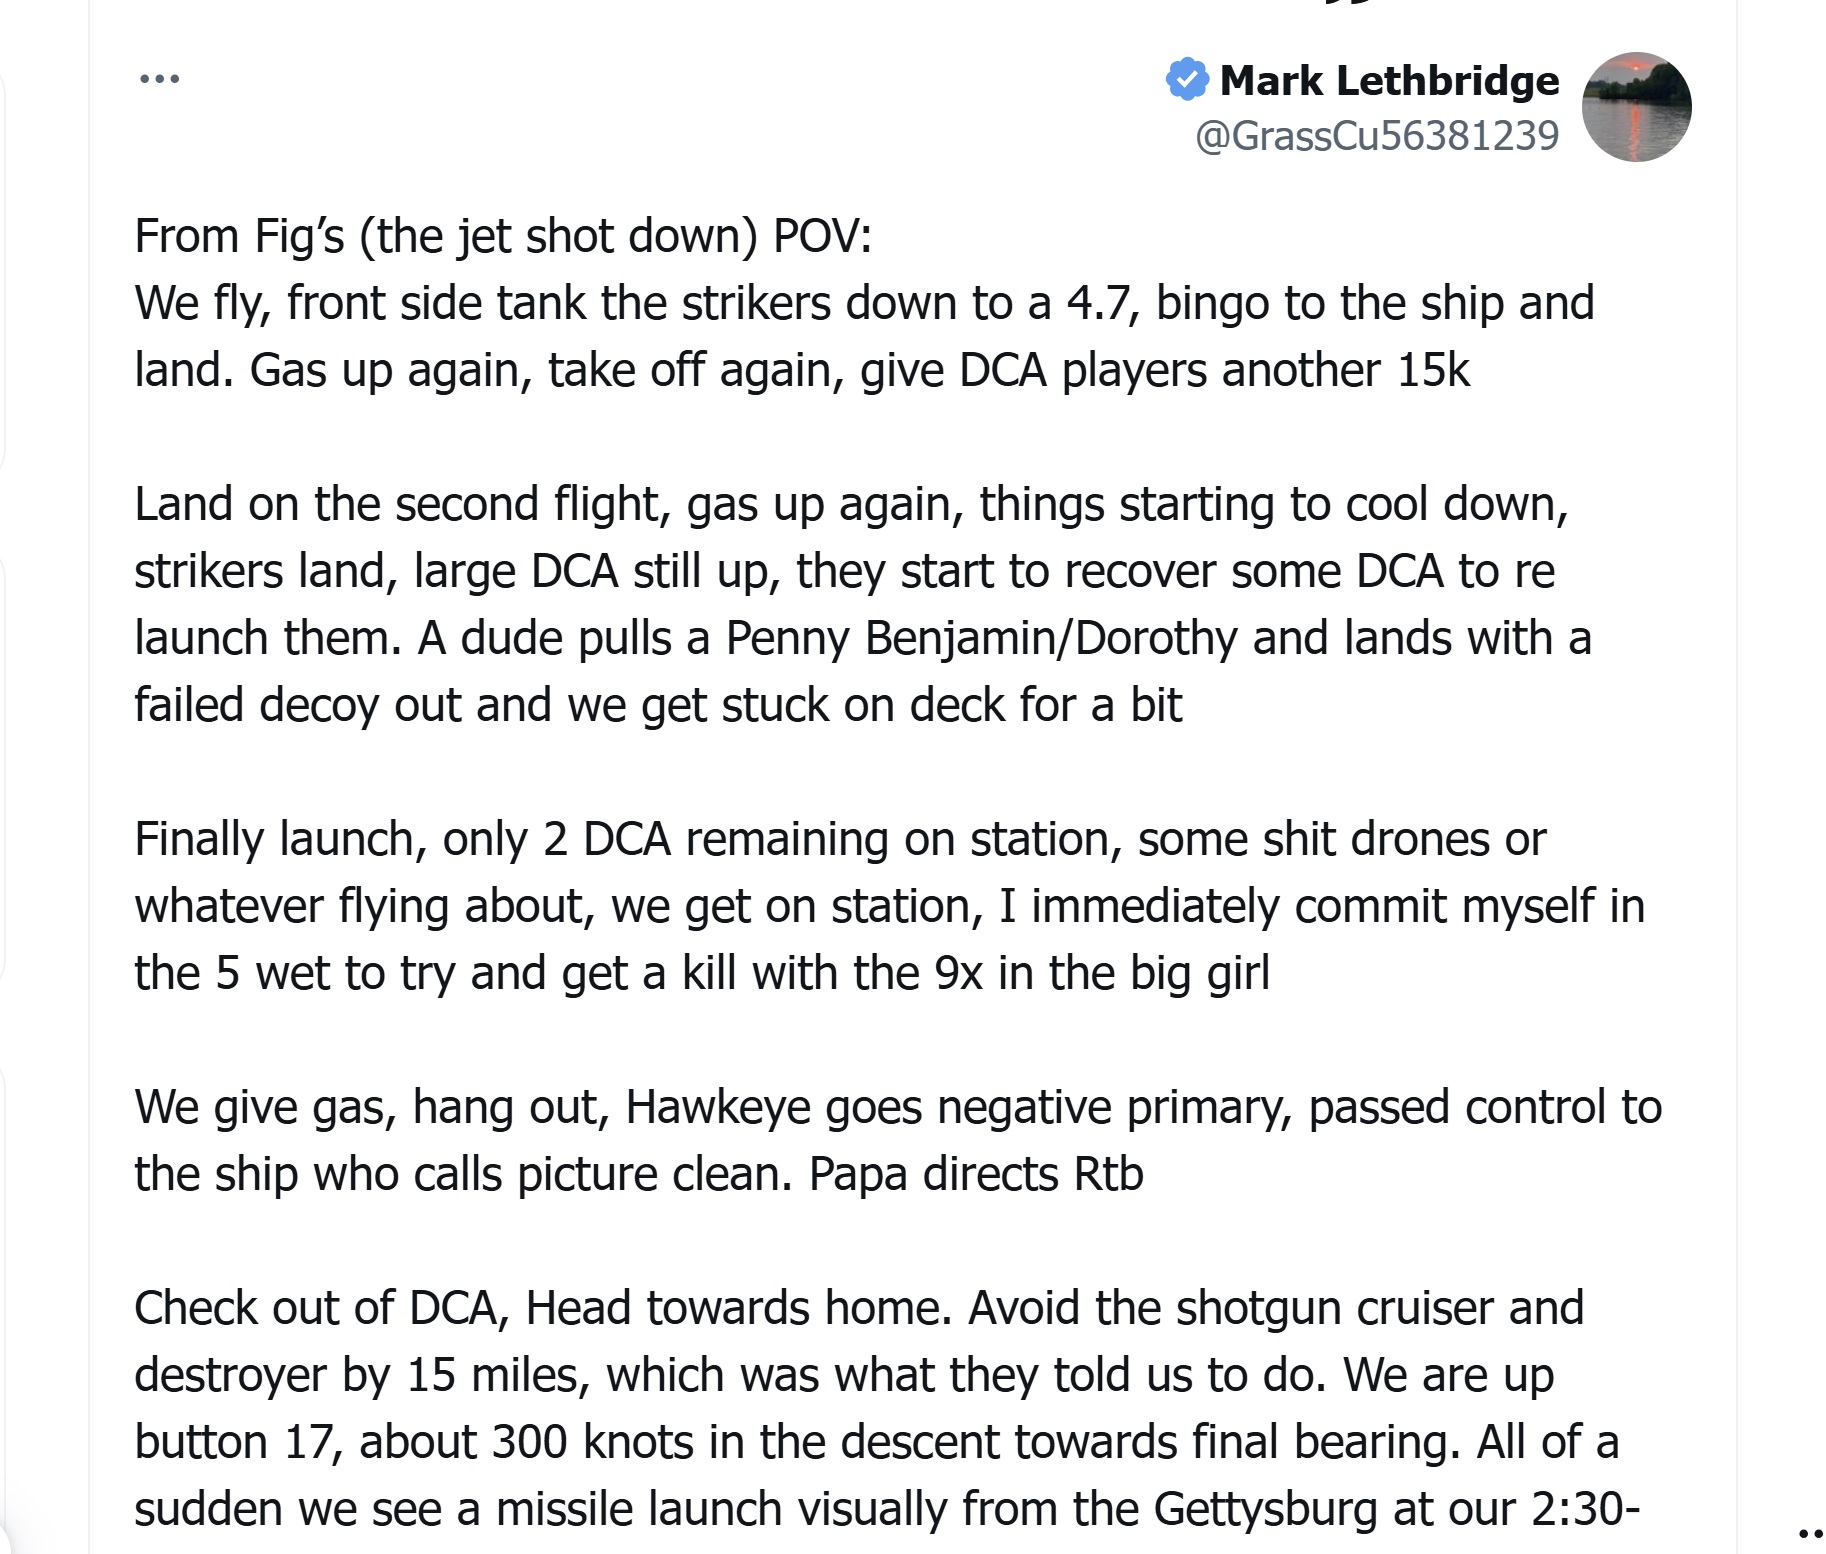Open the @GrassCu56381239 handle link

pyautogui.click(x=1377, y=135)
